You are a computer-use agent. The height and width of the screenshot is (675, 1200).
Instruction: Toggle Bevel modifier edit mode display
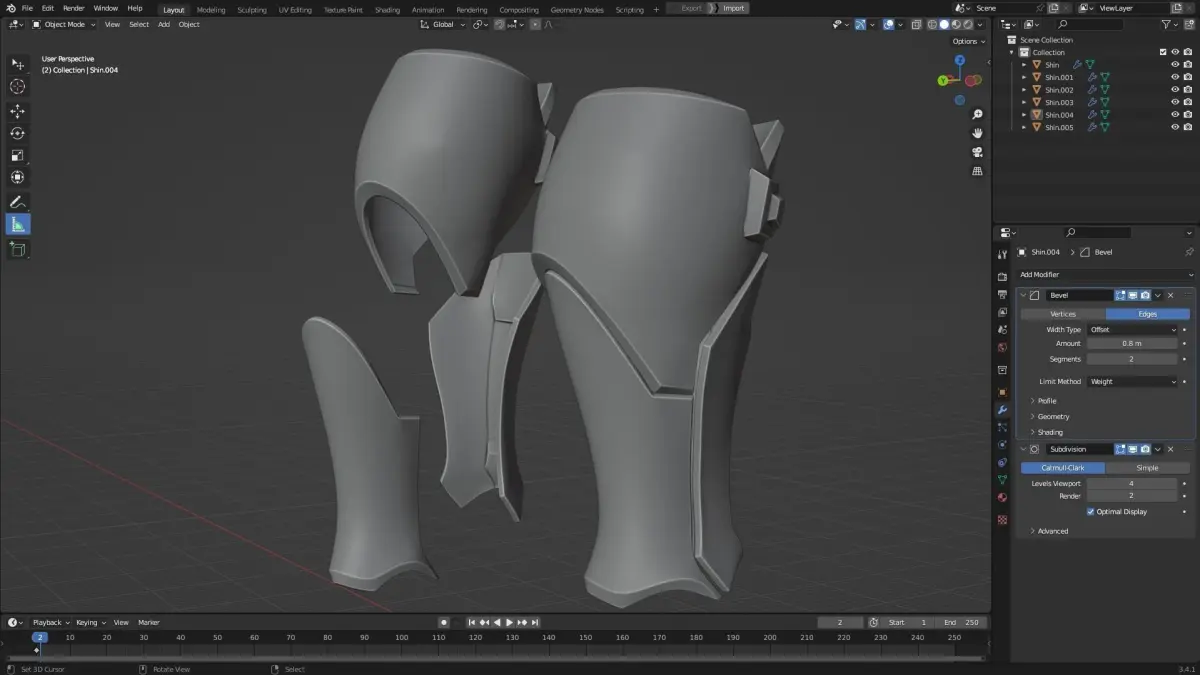tap(1121, 295)
